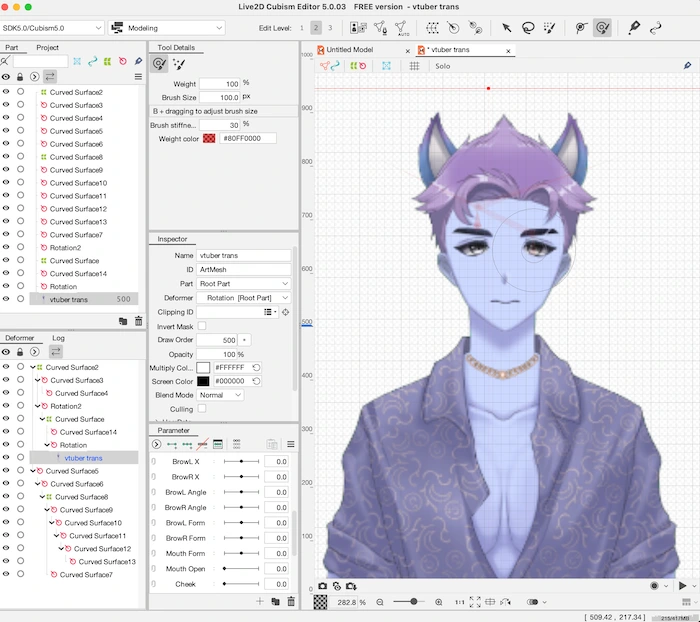
Task: Click the play animation button below canvas
Action: click(x=683, y=585)
